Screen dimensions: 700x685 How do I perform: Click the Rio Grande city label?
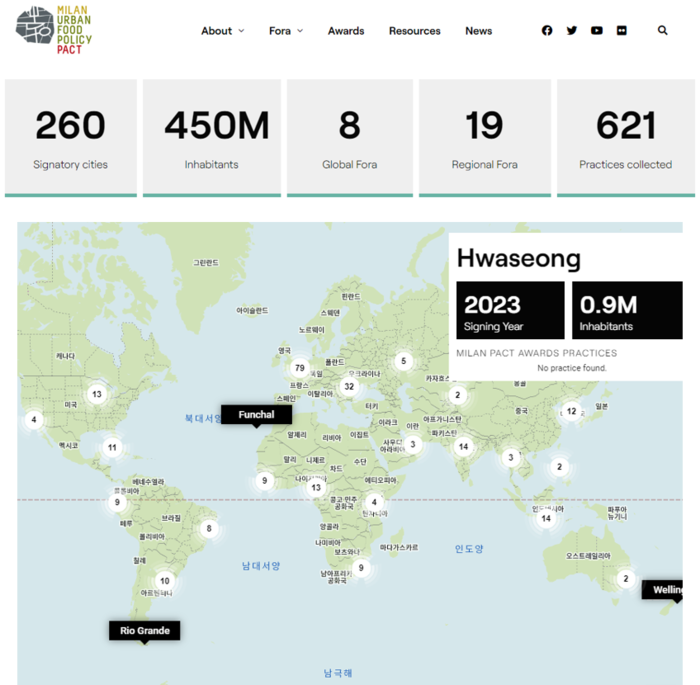point(145,630)
